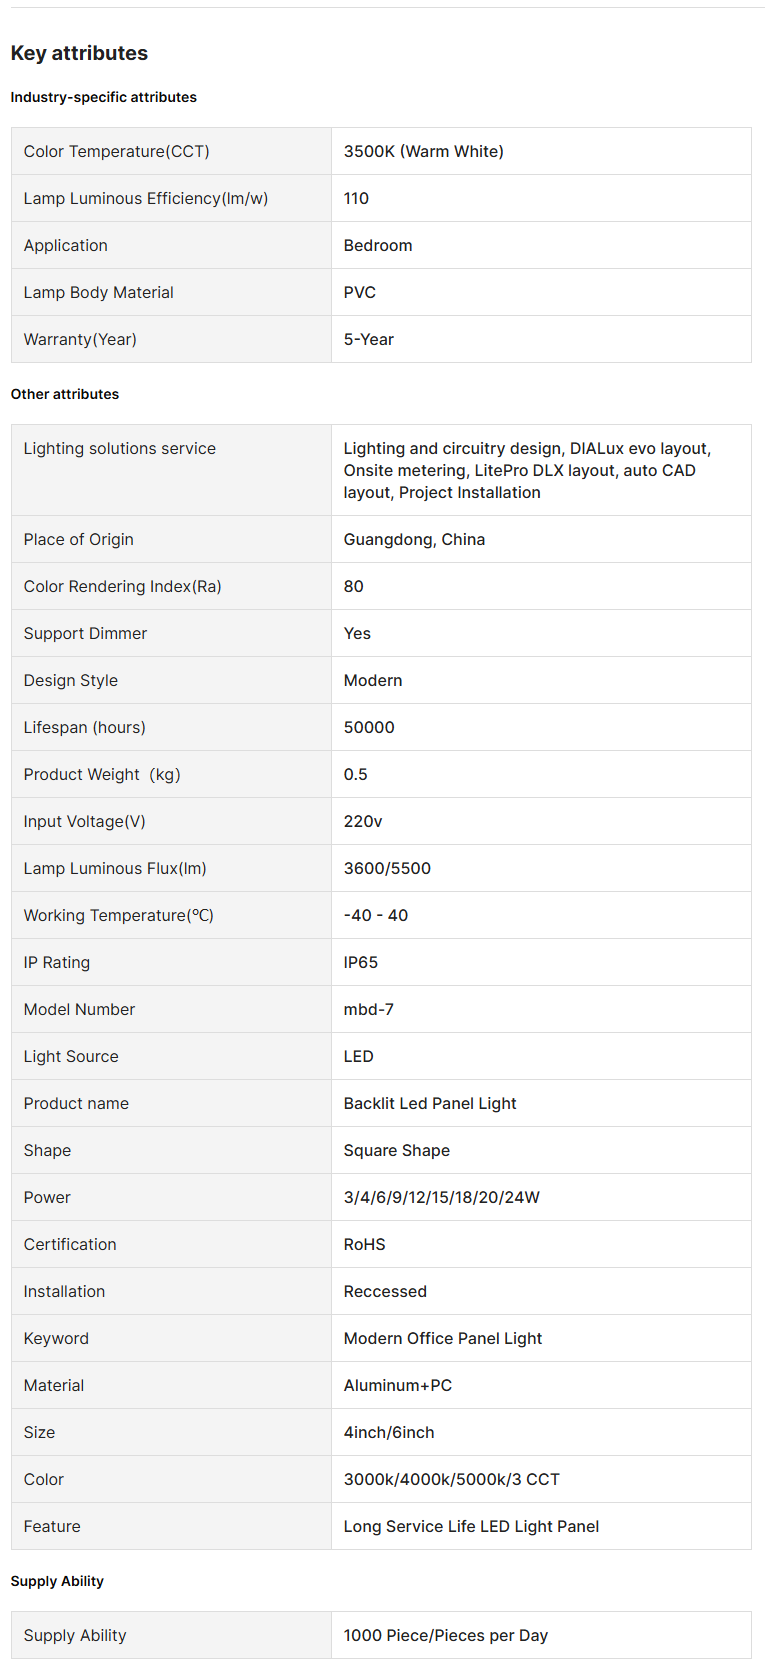Click the Aluminum+PC material value
The height and width of the screenshot is (1670, 765).
397,1385
